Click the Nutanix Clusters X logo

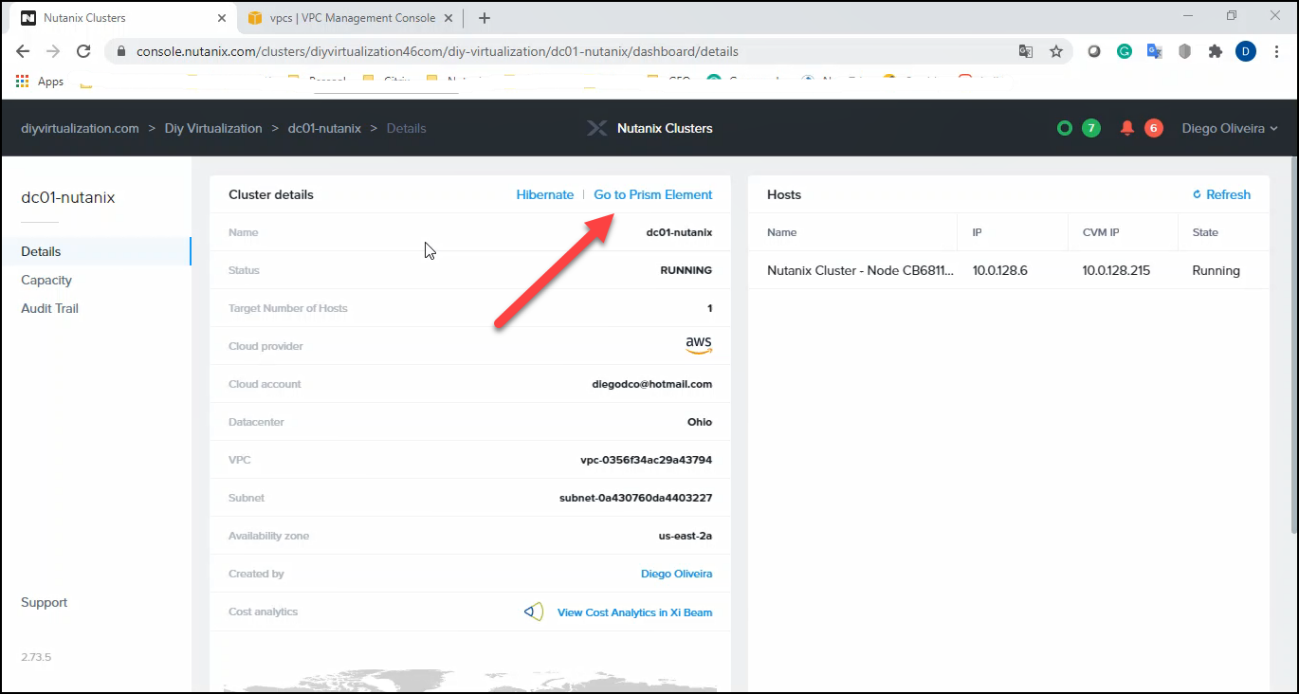(596, 128)
